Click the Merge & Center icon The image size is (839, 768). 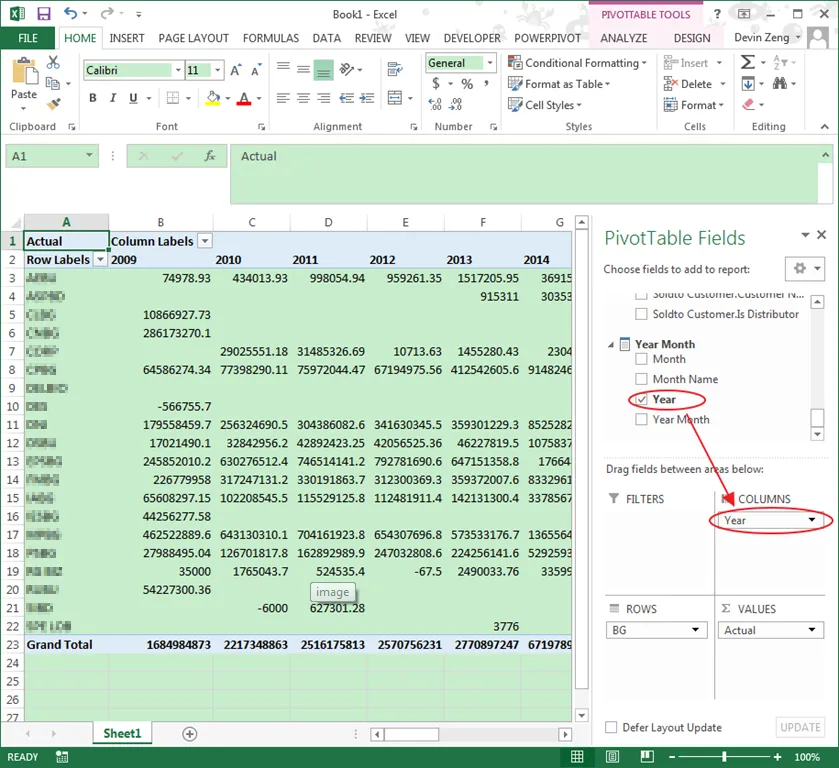395,98
